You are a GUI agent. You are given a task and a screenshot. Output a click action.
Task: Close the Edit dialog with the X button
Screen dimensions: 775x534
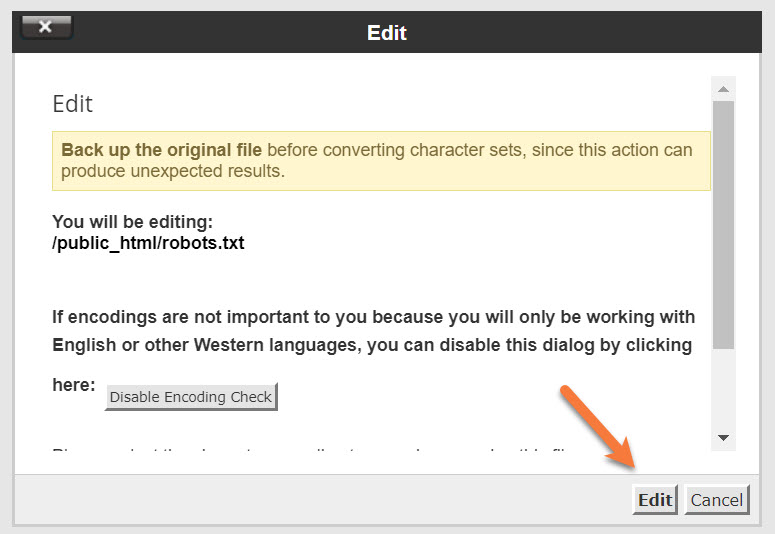(46, 27)
